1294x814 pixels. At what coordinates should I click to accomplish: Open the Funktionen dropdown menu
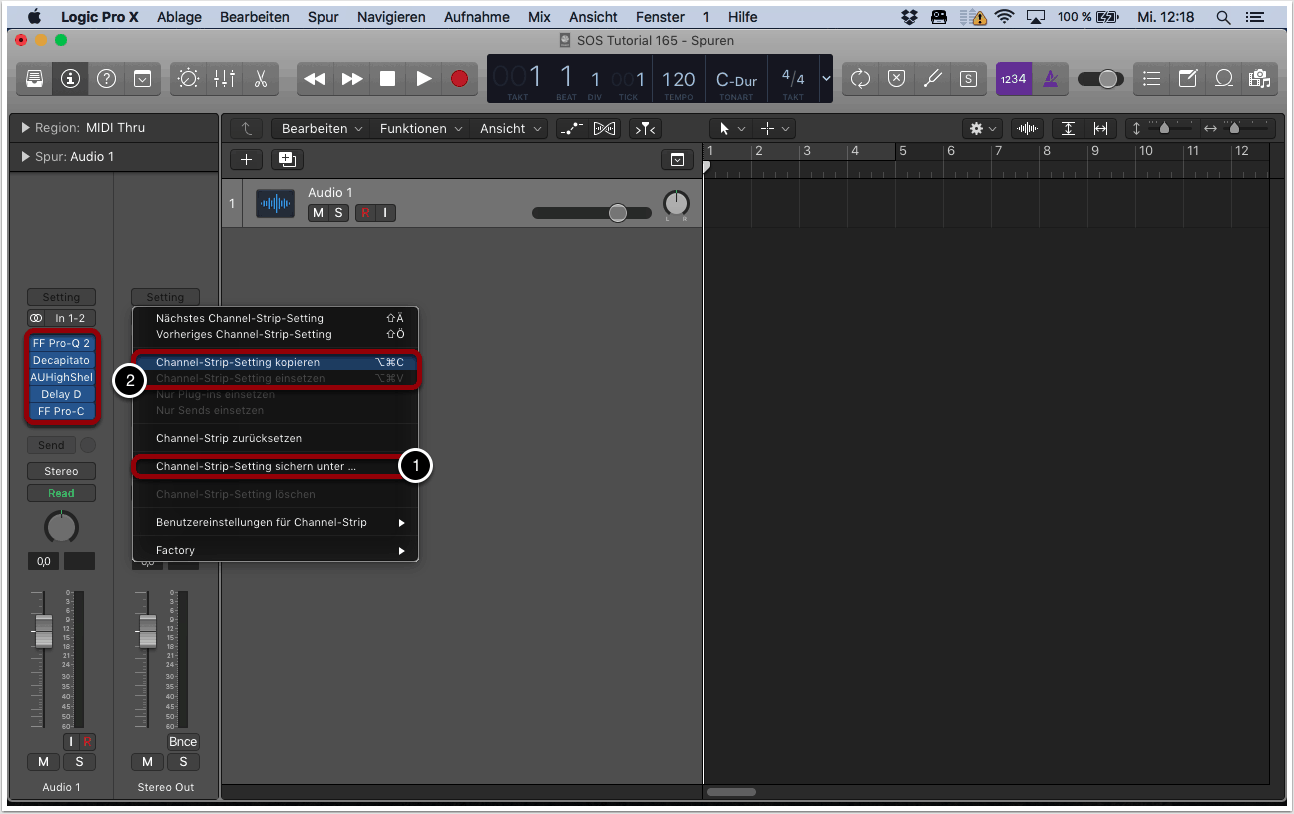(420, 128)
